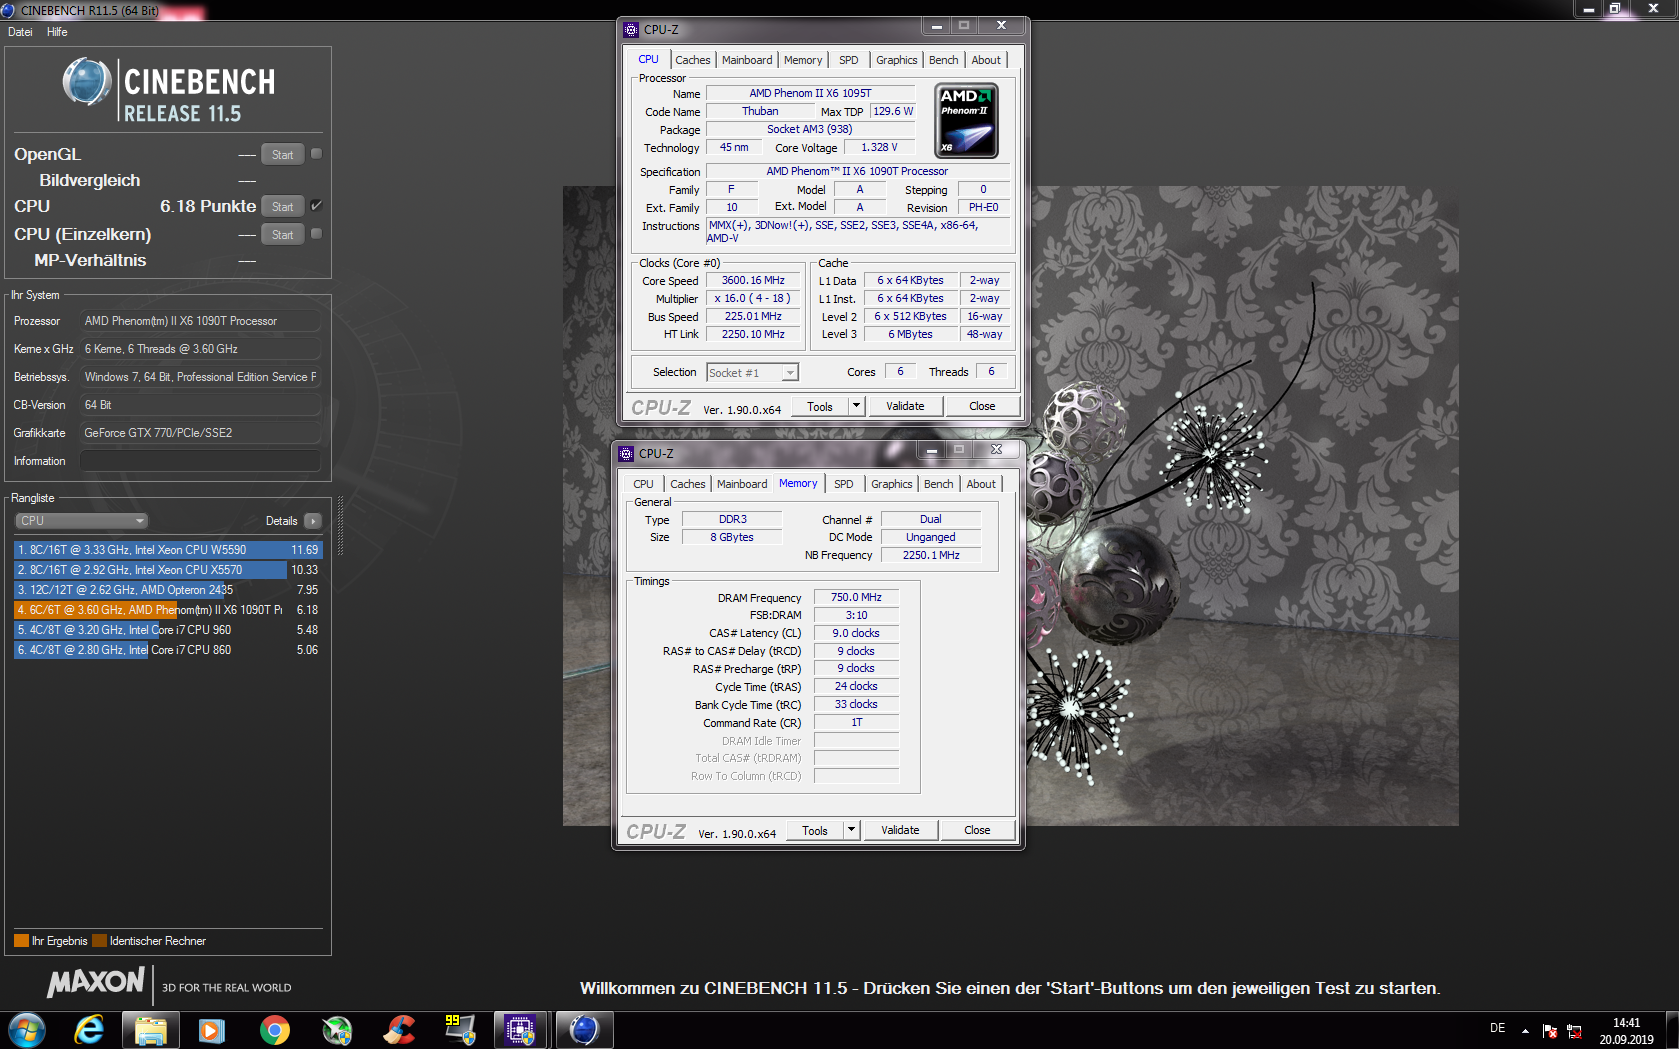Click the Cinebench left panel grip handle
The image size is (1679, 1049).
click(x=340, y=524)
